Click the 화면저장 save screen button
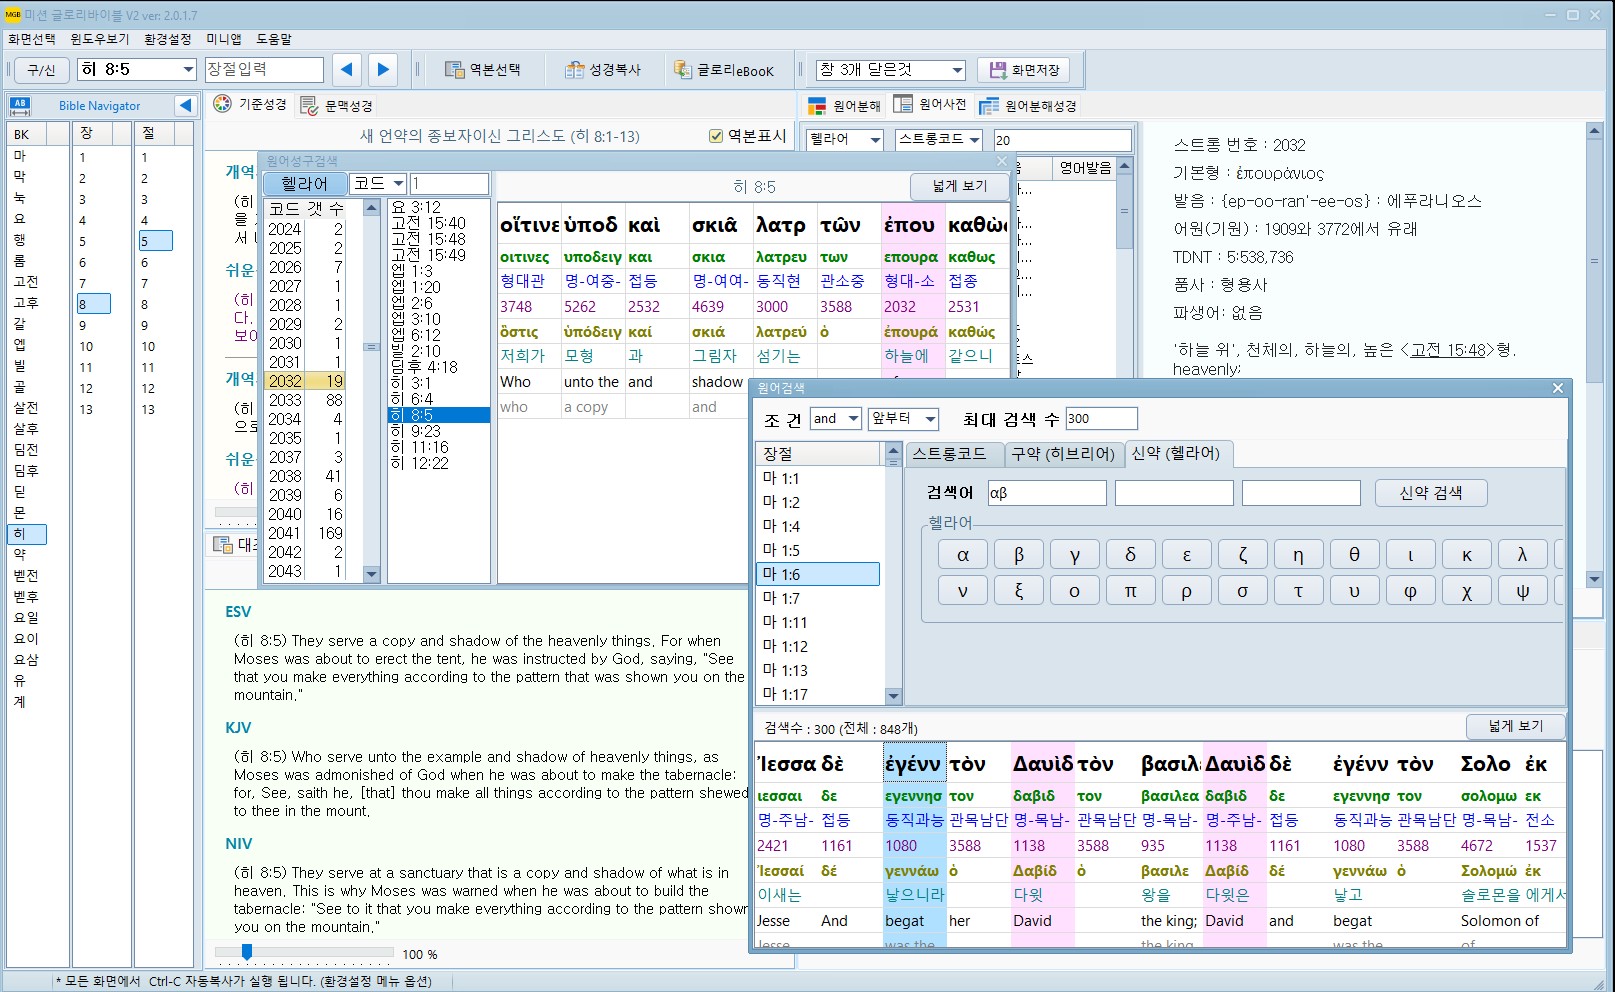This screenshot has width=1615, height=992. 1024,70
